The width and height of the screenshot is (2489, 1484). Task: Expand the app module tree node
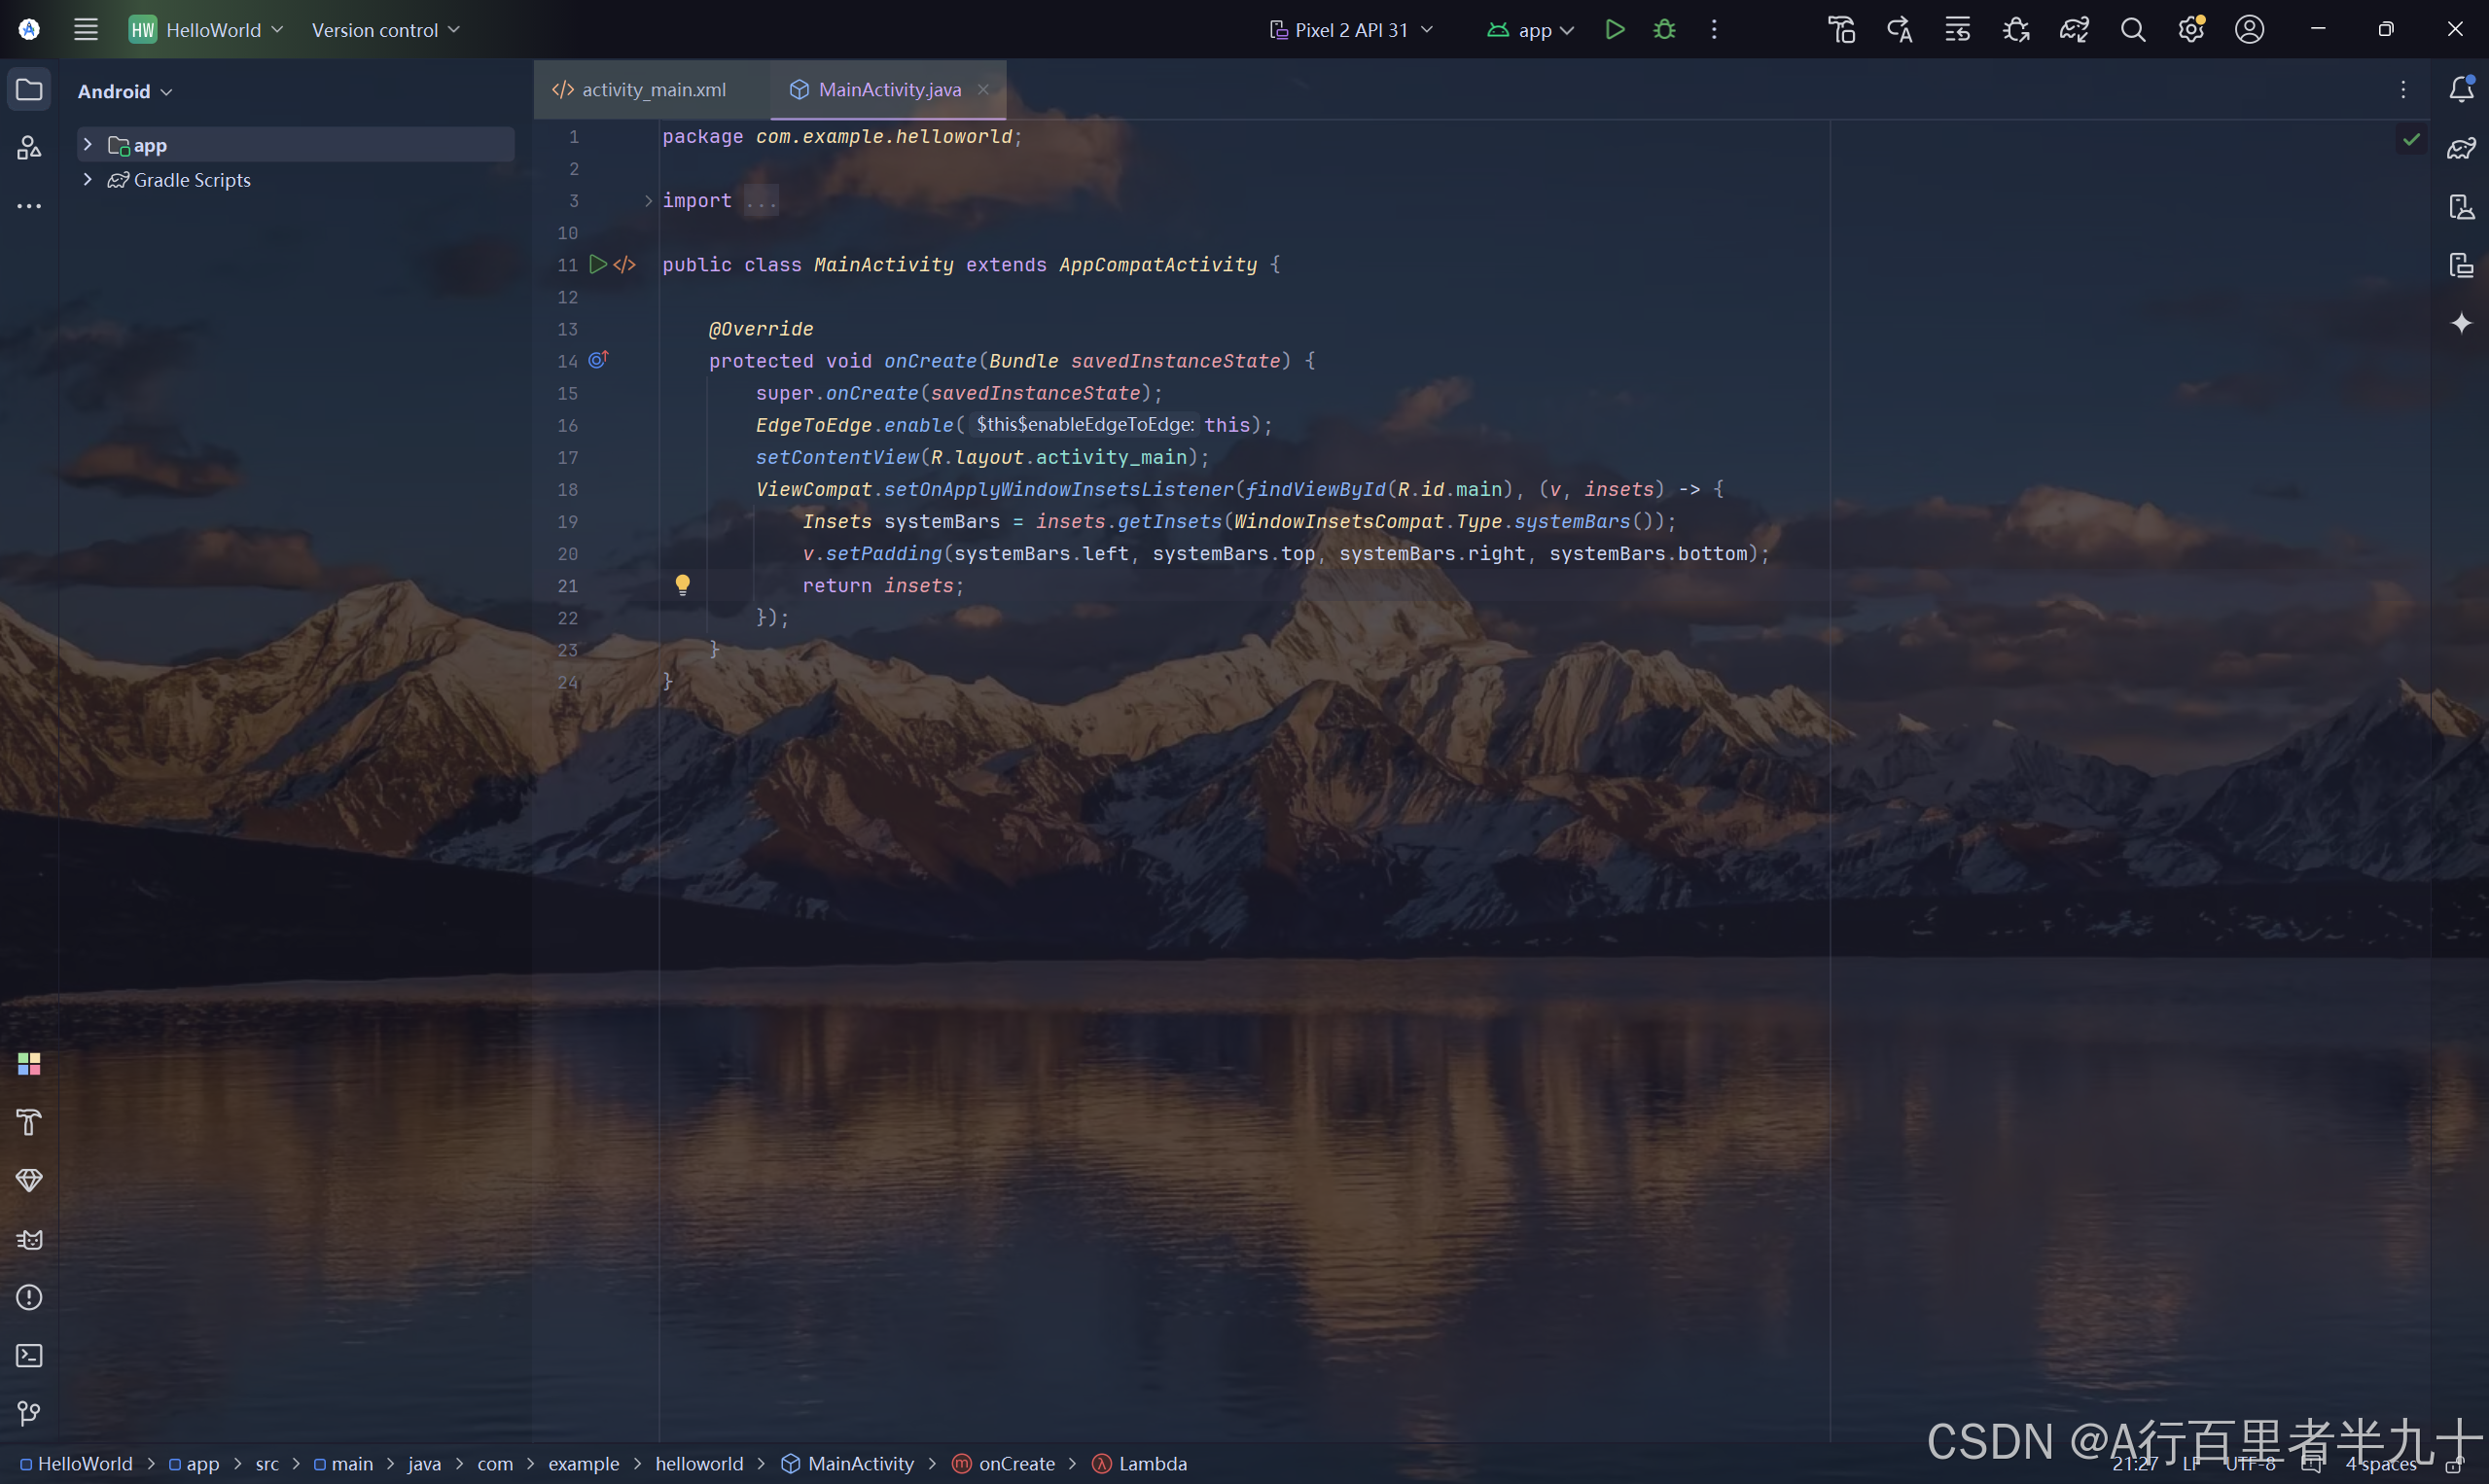[x=88, y=145]
